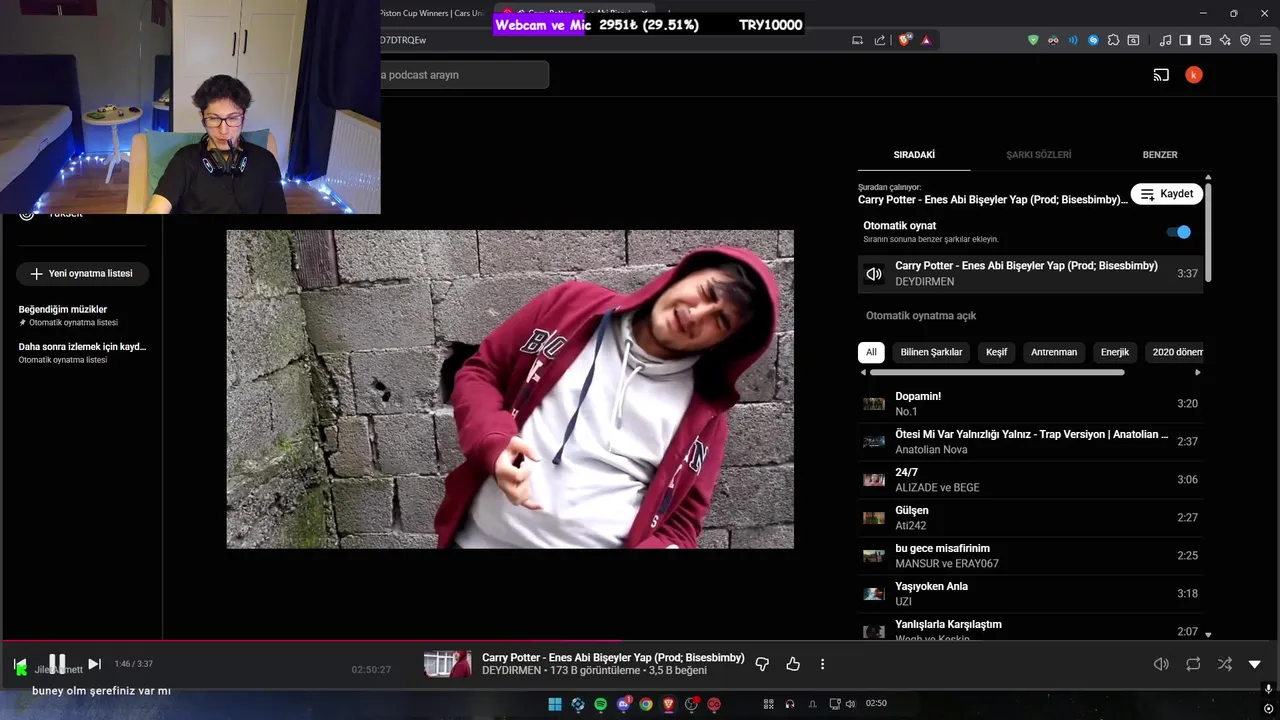
Task: Open Brave Rewards triangle icon
Action: pos(926,40)
